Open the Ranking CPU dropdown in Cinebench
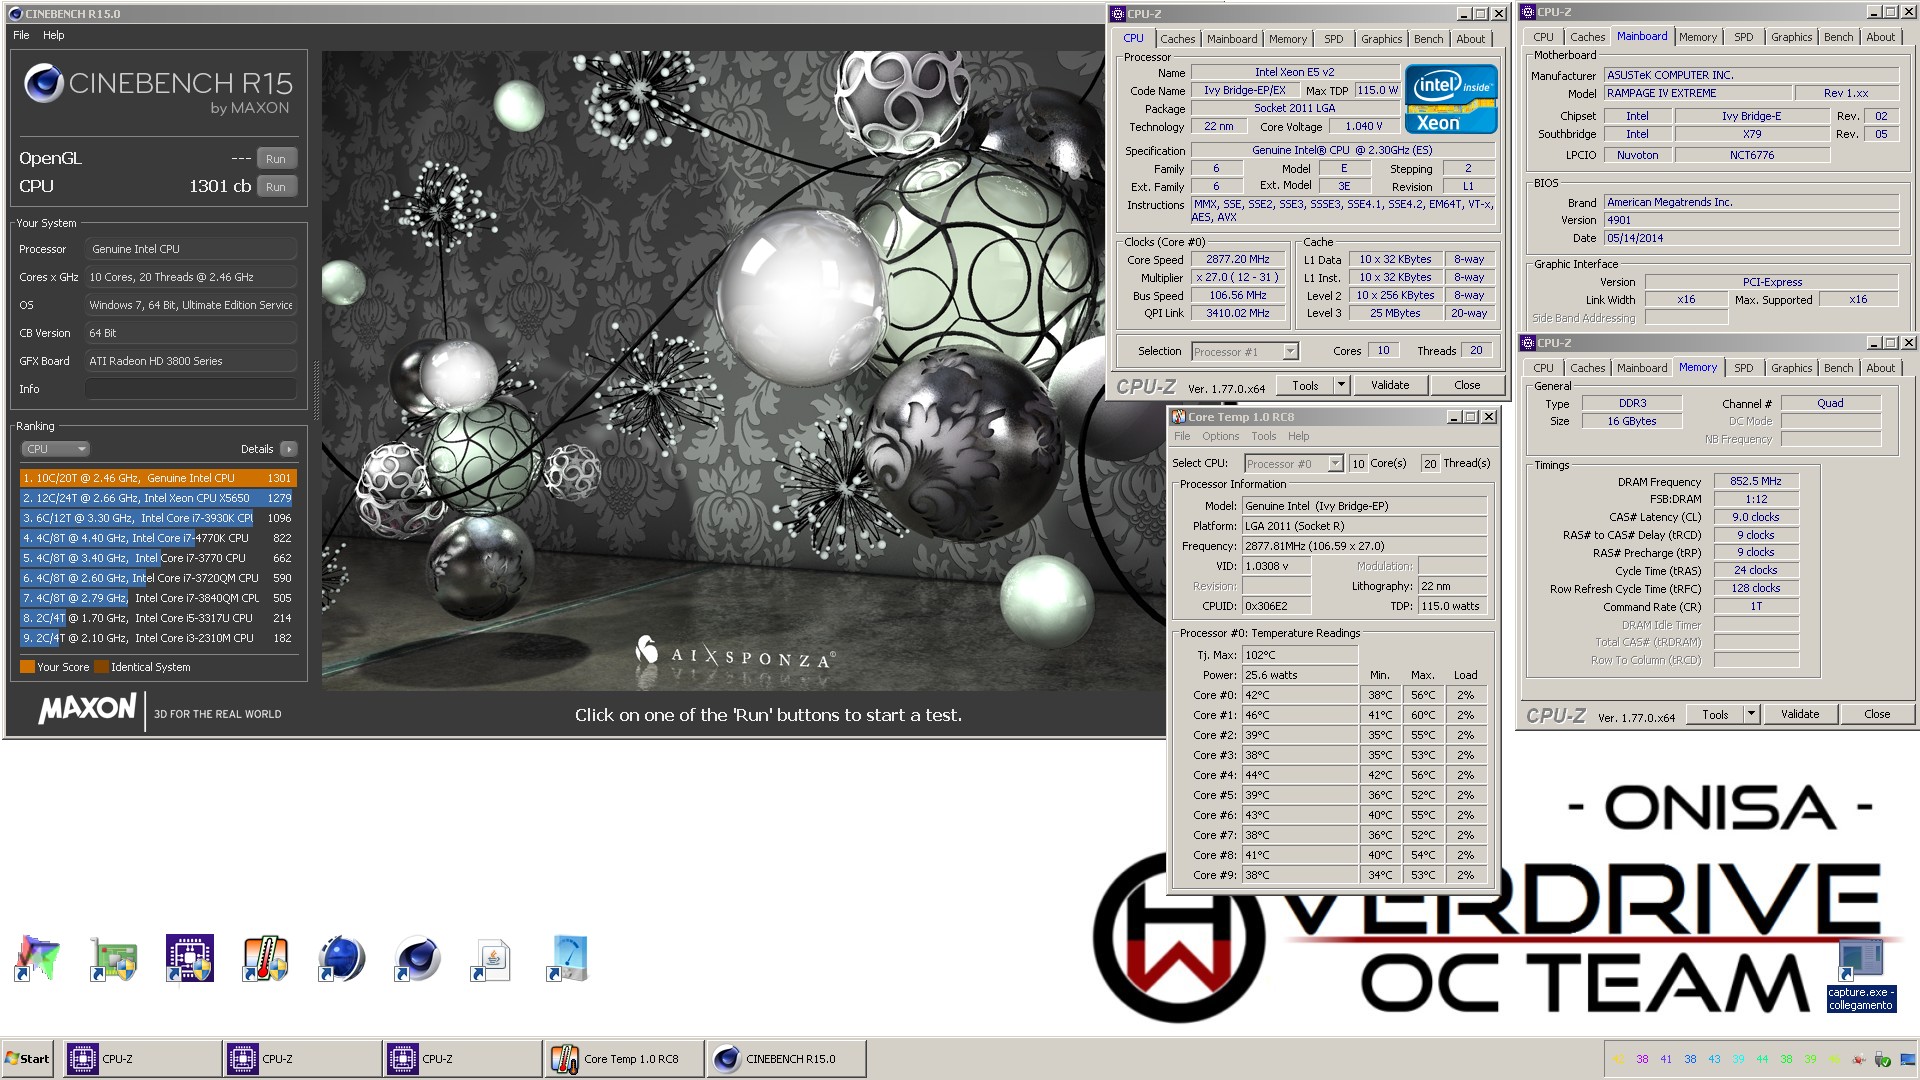The width and height of the screenshot is (1920, 1080). 56,449
